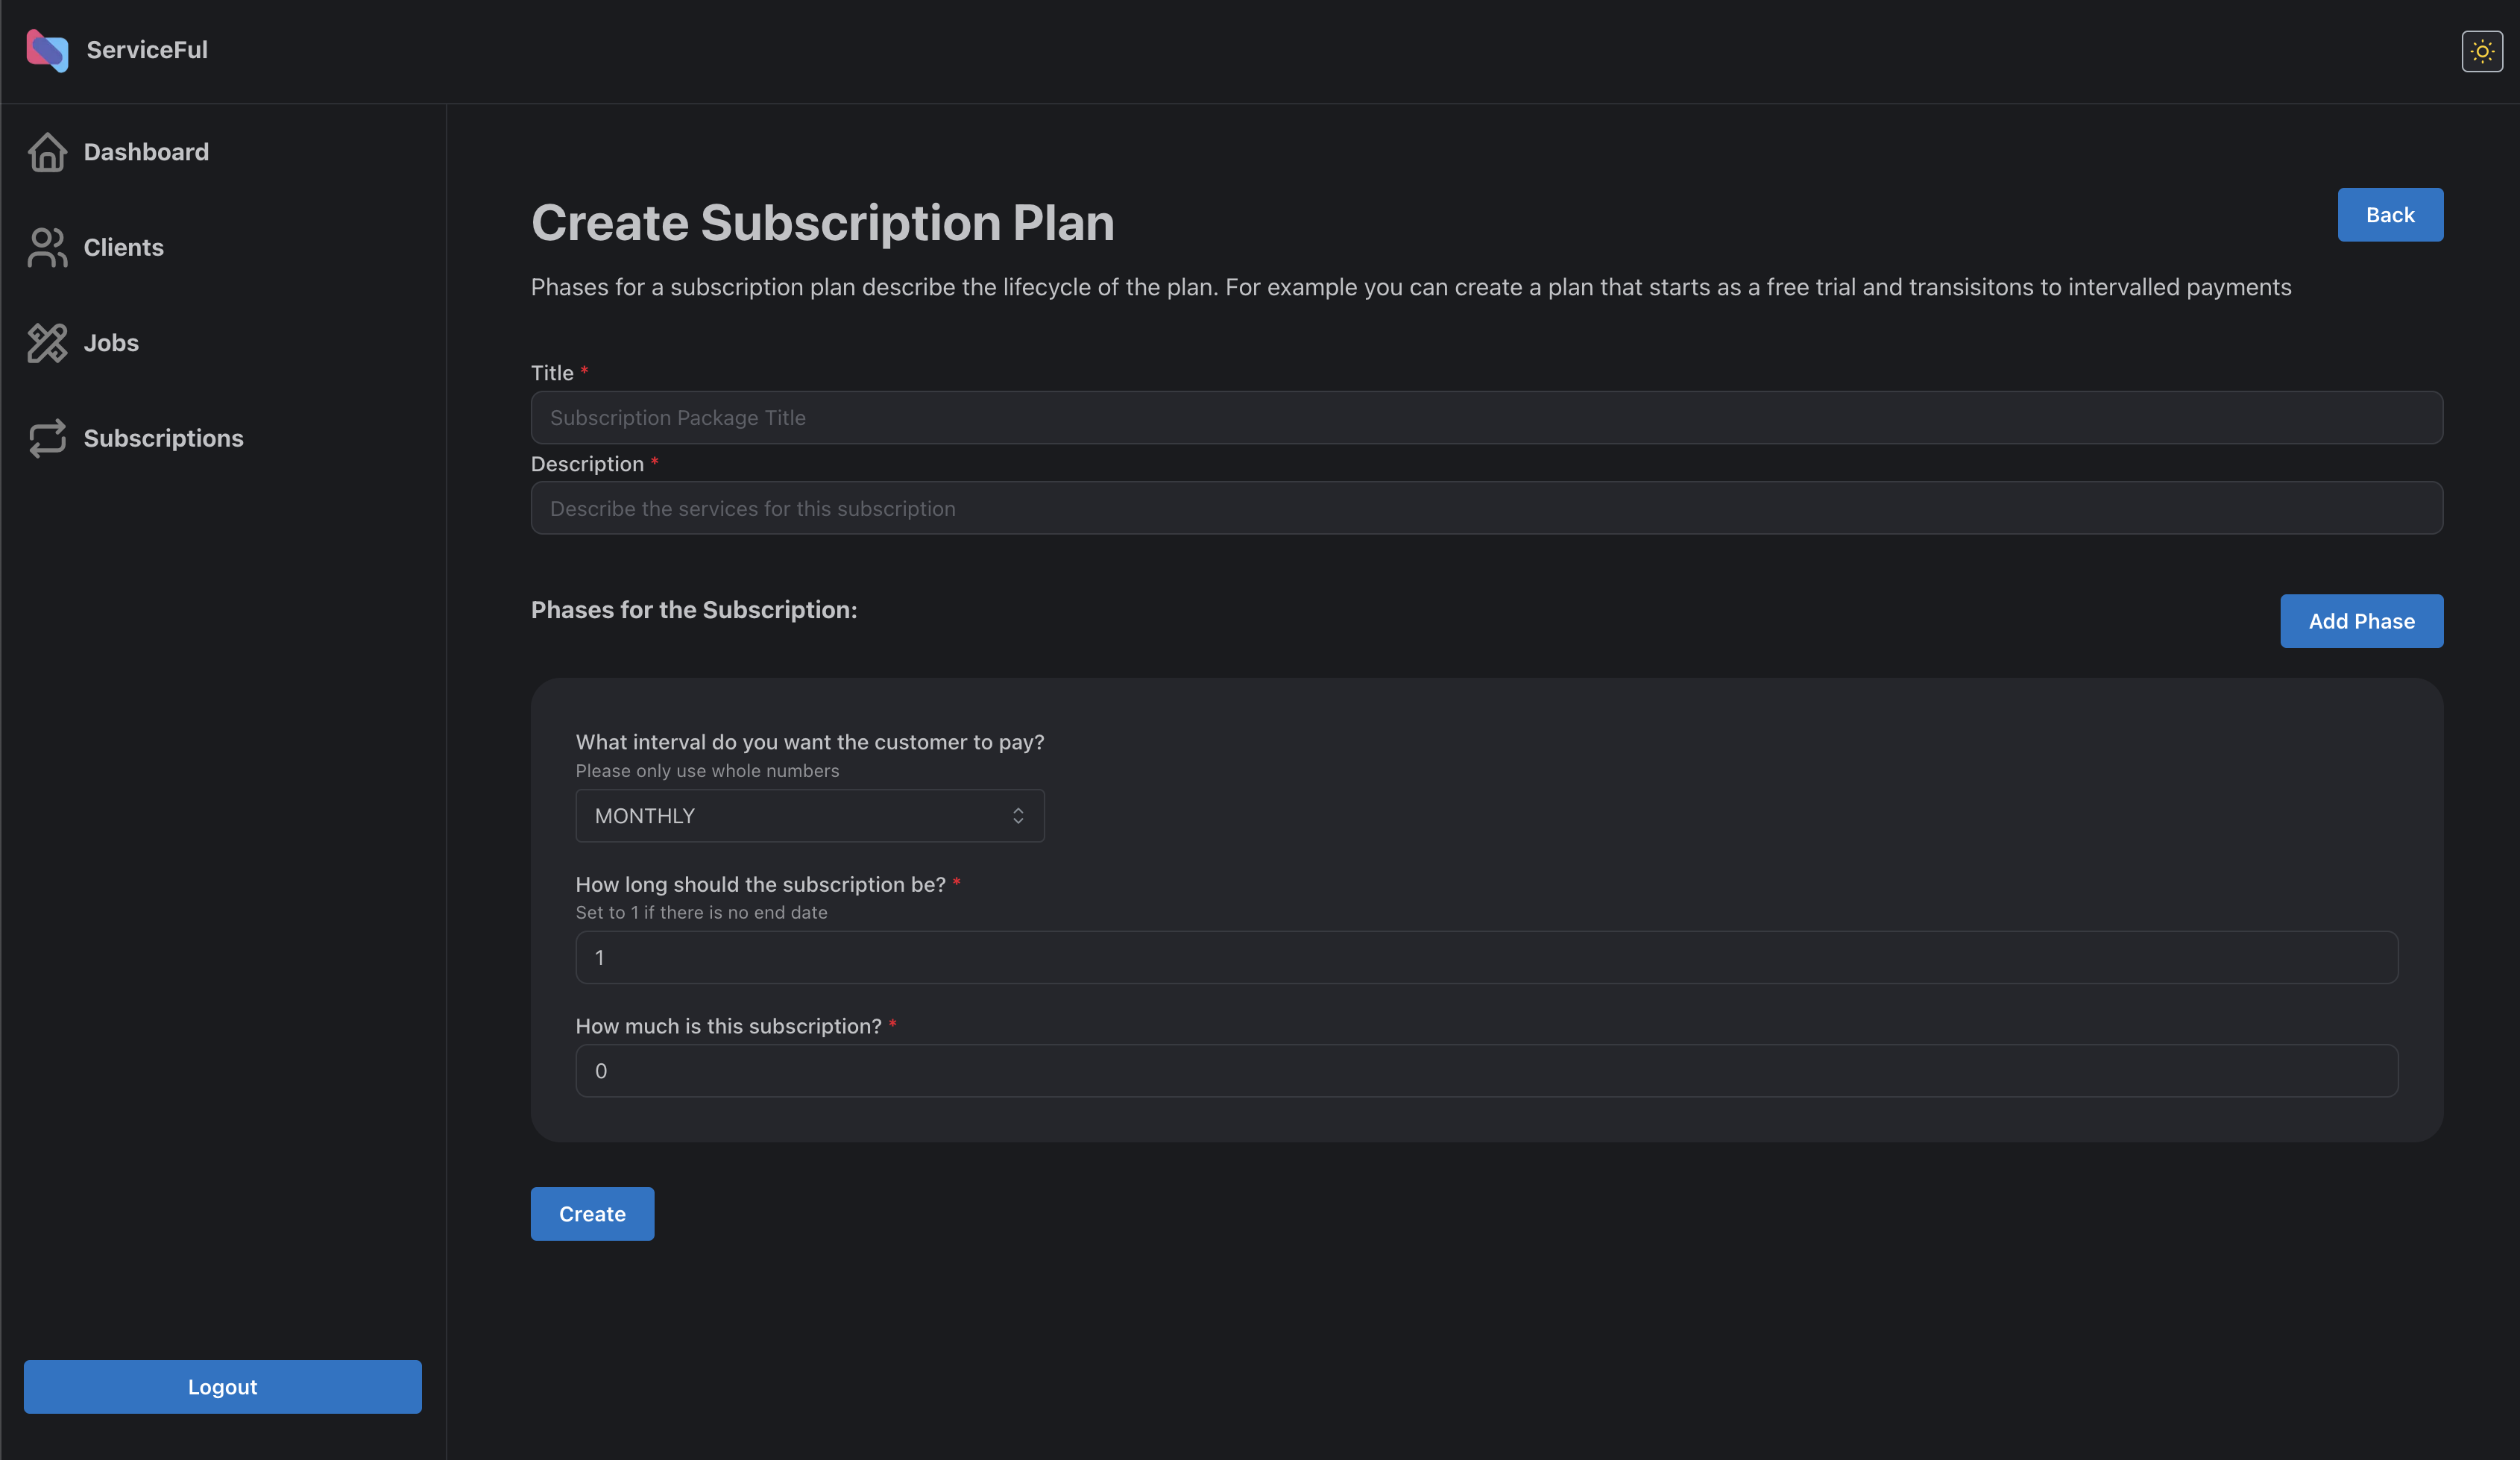
Task: Go to Clients in sidebar
Action: click(123, 247)
